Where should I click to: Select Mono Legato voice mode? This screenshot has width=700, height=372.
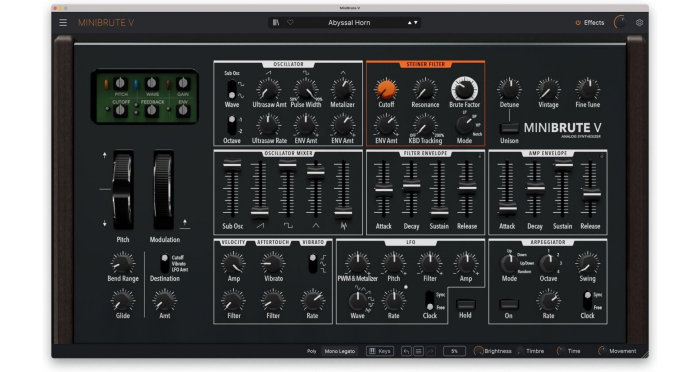coord(340,351)
